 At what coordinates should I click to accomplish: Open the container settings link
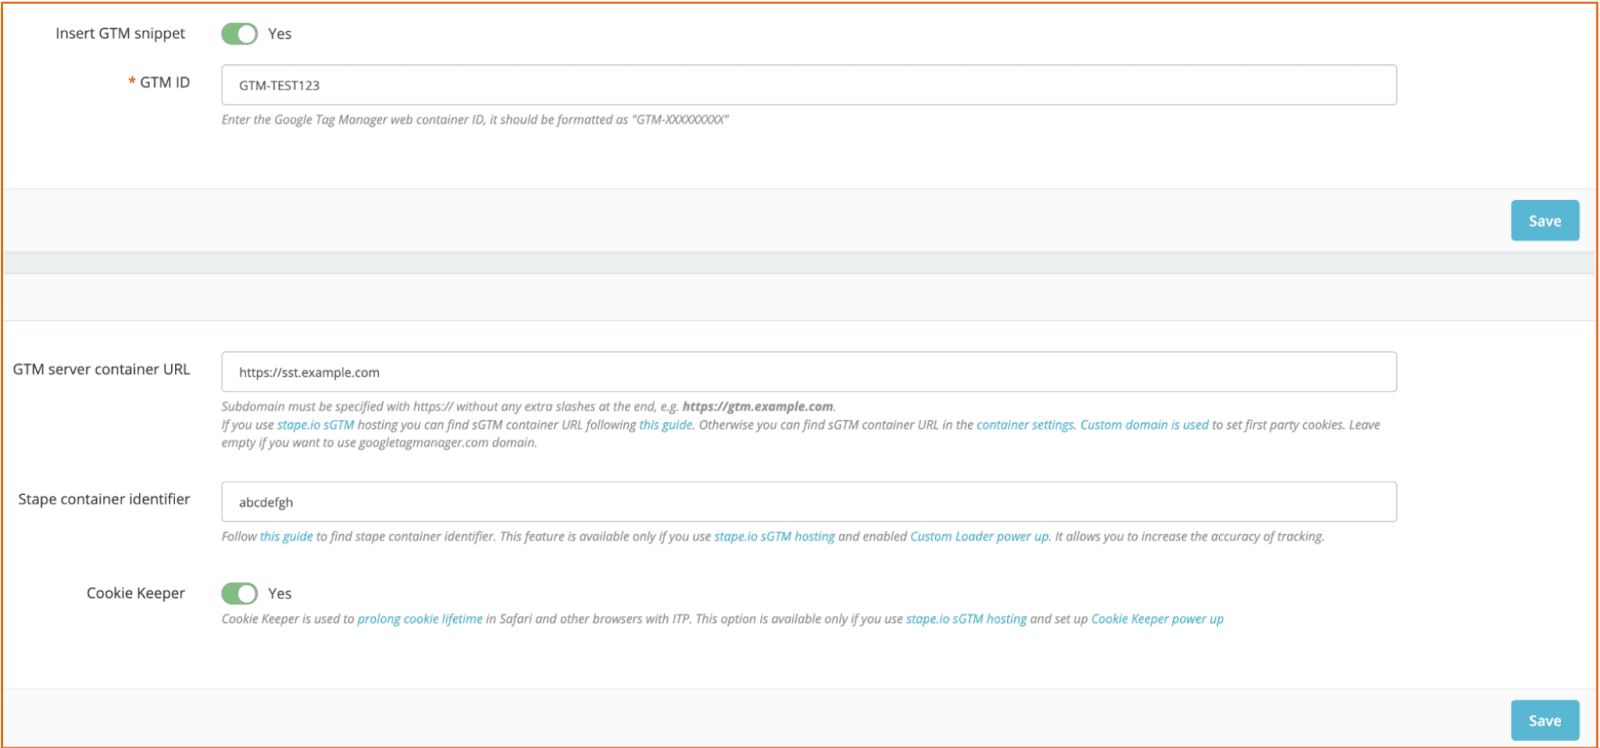[1025, 425]
